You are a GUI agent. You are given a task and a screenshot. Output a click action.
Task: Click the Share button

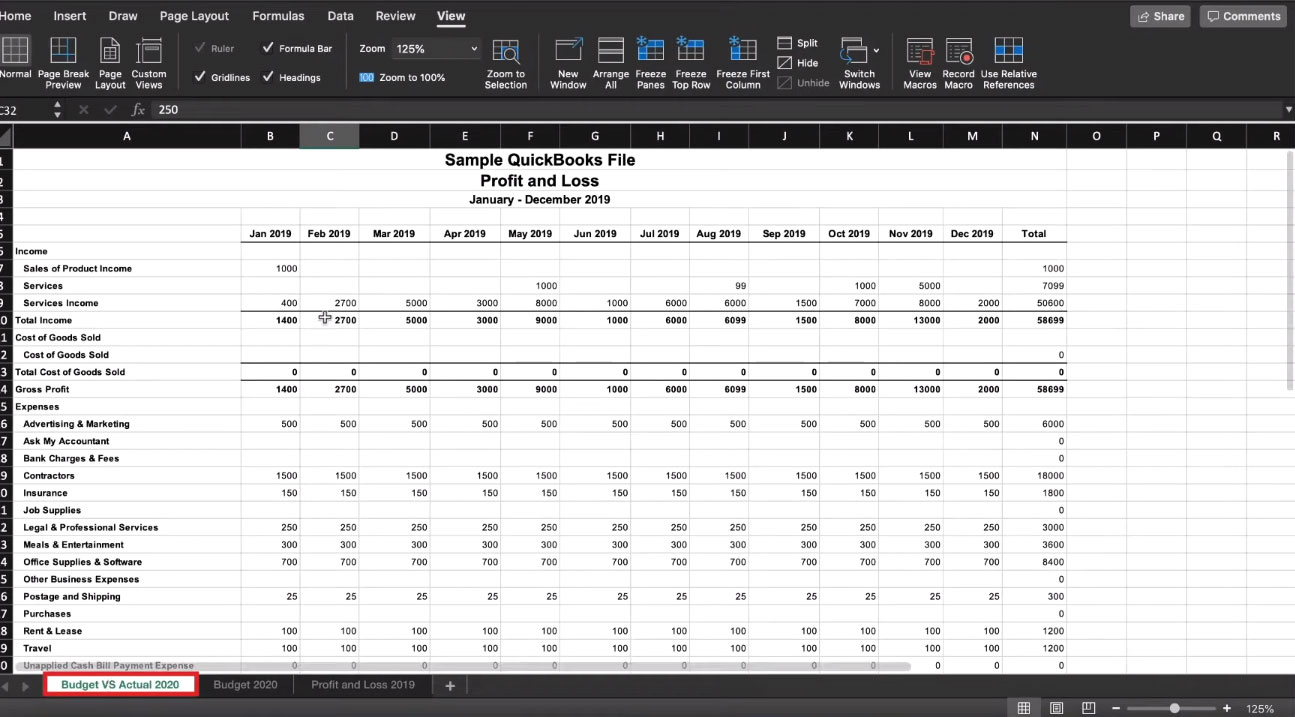tap(1161, 16)
